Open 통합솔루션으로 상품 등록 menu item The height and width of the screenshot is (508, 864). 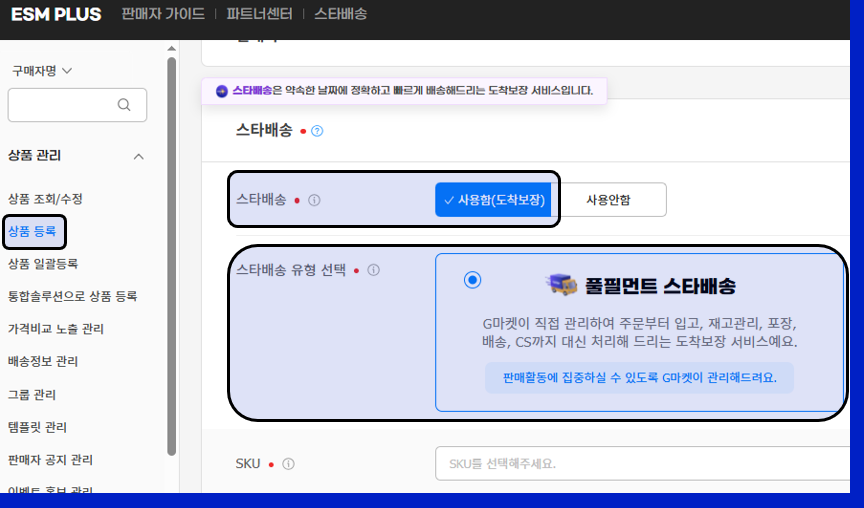pyautogui.click(x=72, y=296)
